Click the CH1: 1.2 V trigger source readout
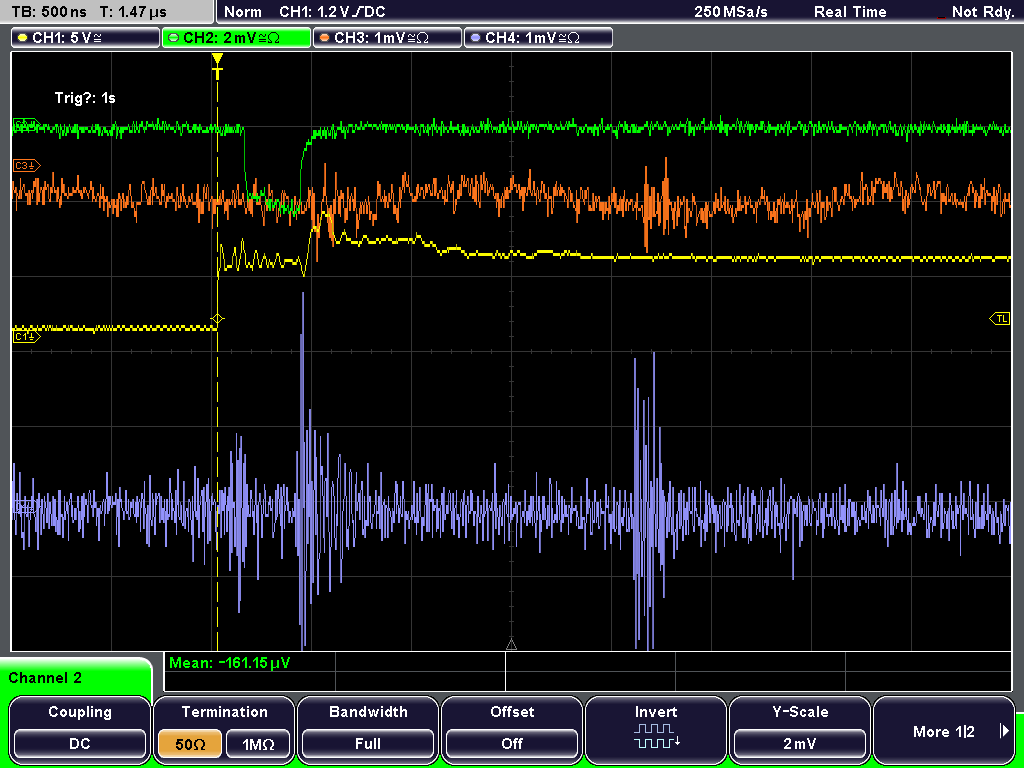 pyautogui.click(x=332, y=12)
